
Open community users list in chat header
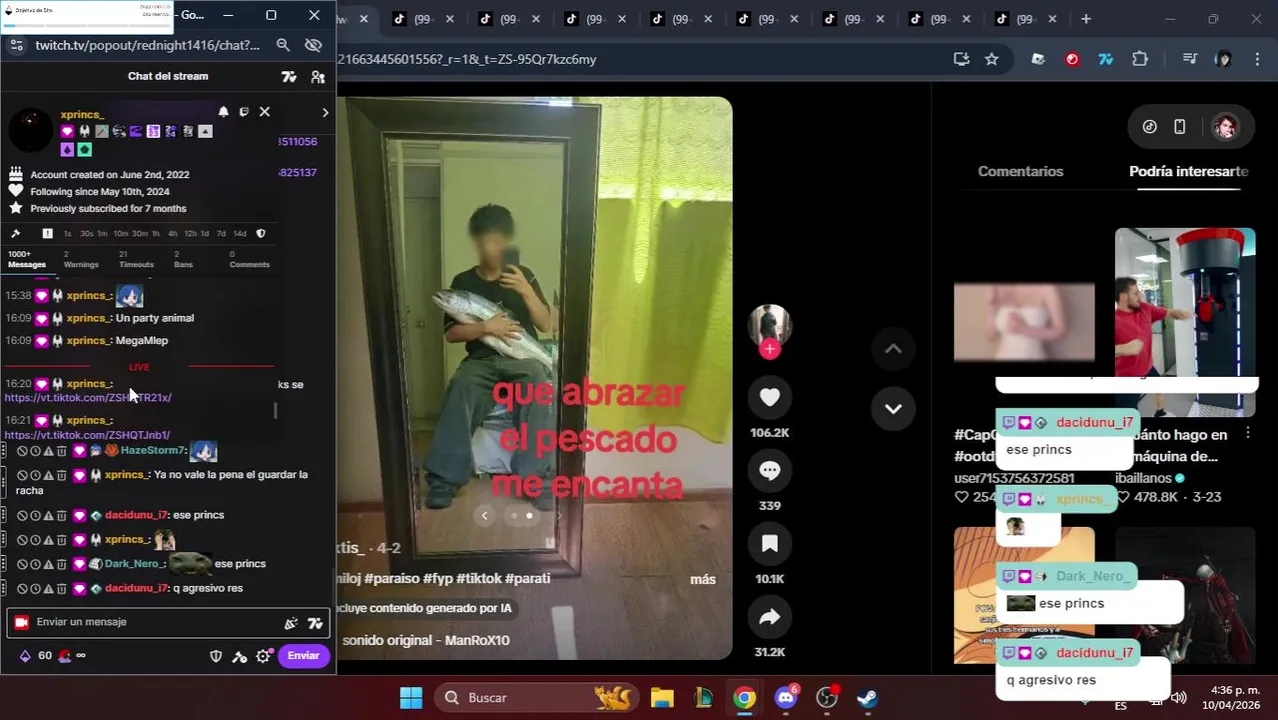point(318,76)
